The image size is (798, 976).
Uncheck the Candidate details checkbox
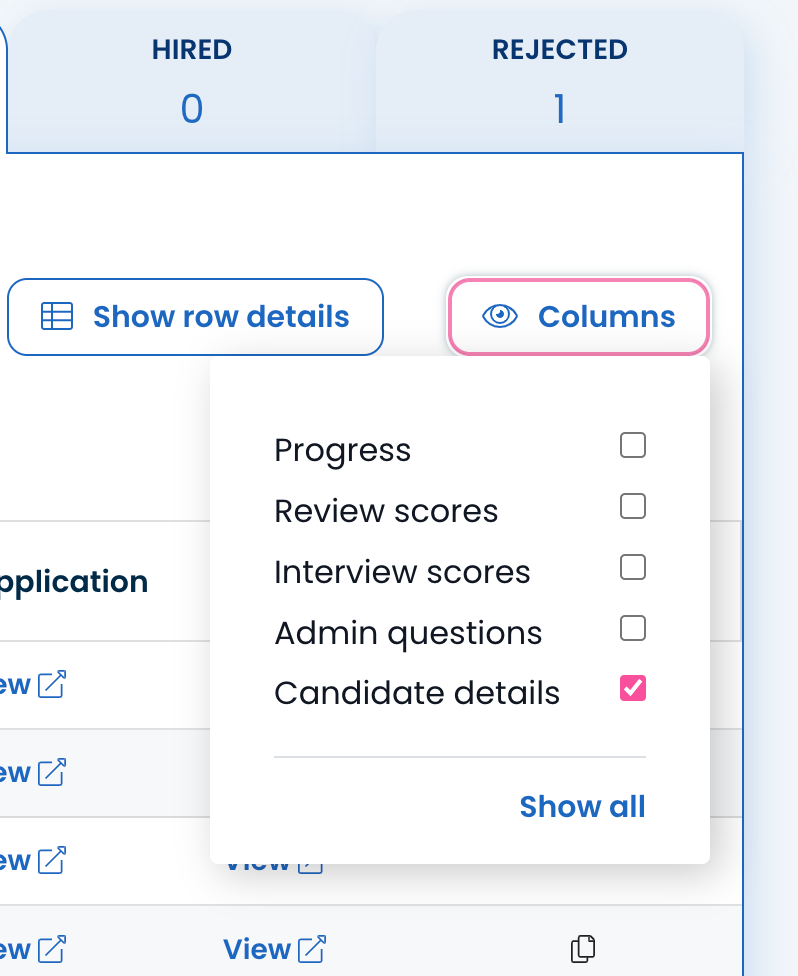pos(633,688)
